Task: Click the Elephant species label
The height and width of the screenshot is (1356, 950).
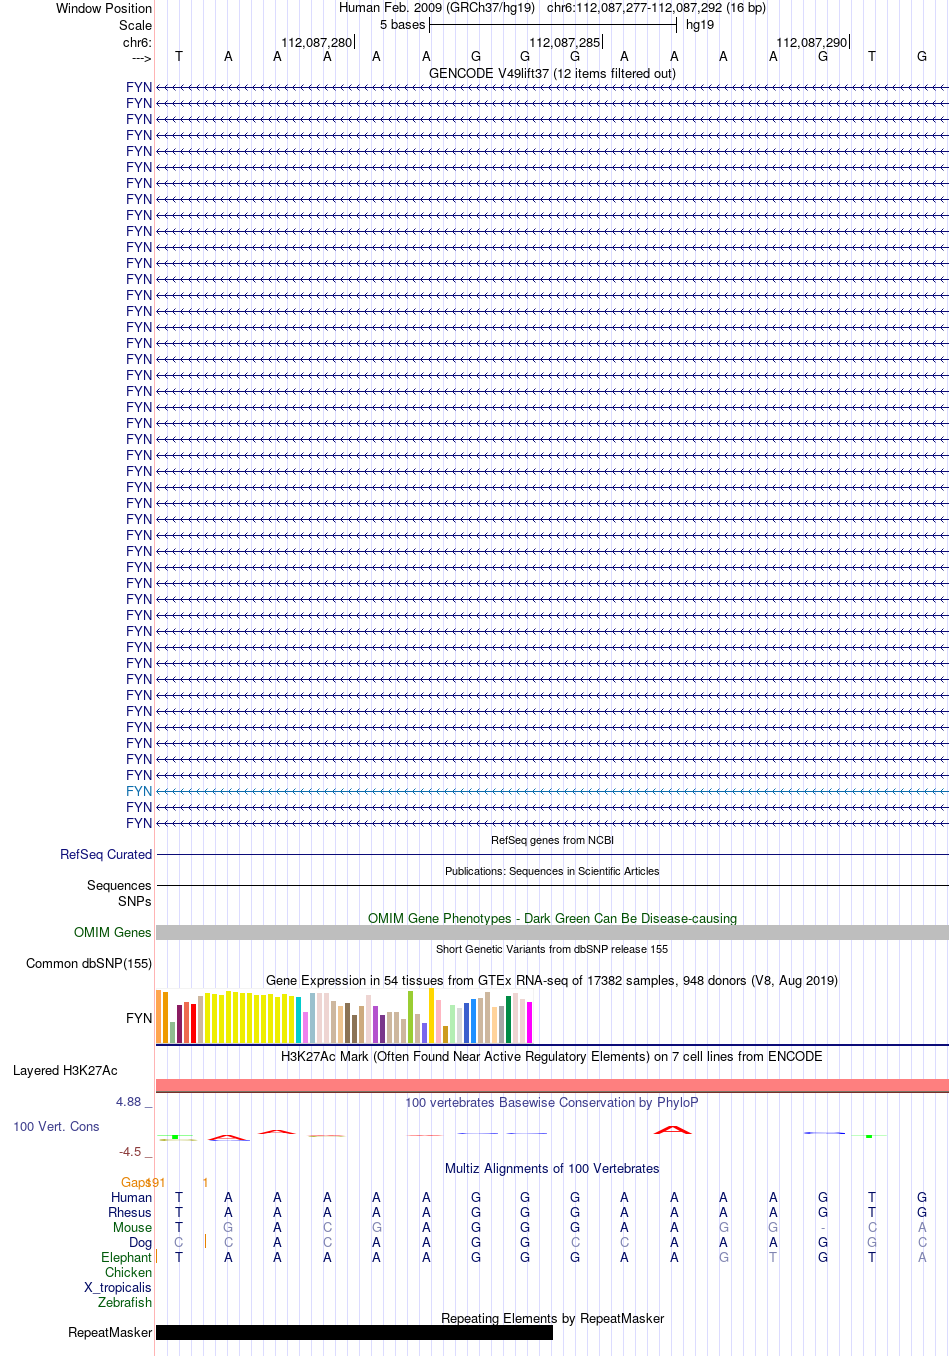Action: (127, 1257)
